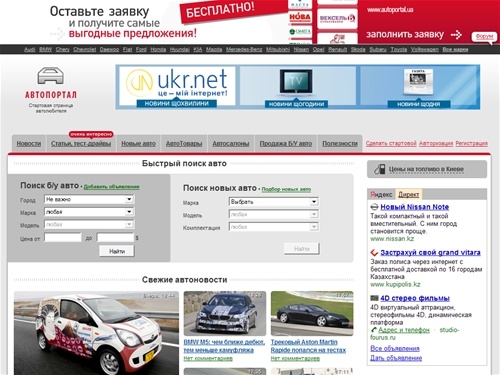Image resolution: width=500 pixels, height=375 pixels.
Task: Click the Volkswagen brand link
Action: click(x=424, y=49)
